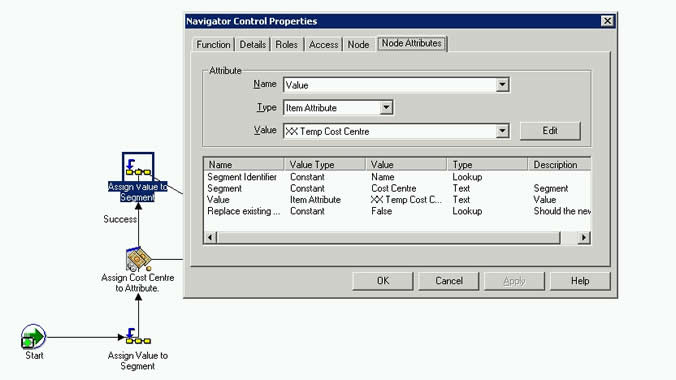This screenshot has height=380, width=676.
Task: Select the Value row in attribute table
Action: pos(397,200)
